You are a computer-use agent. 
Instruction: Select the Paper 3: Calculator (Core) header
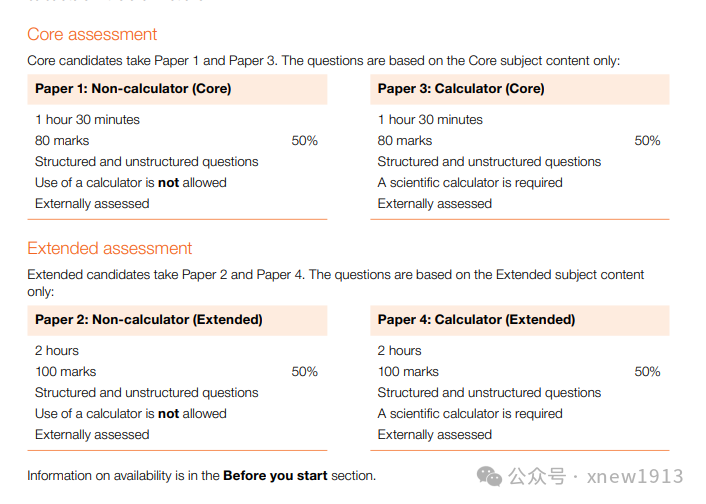[461, 89]
